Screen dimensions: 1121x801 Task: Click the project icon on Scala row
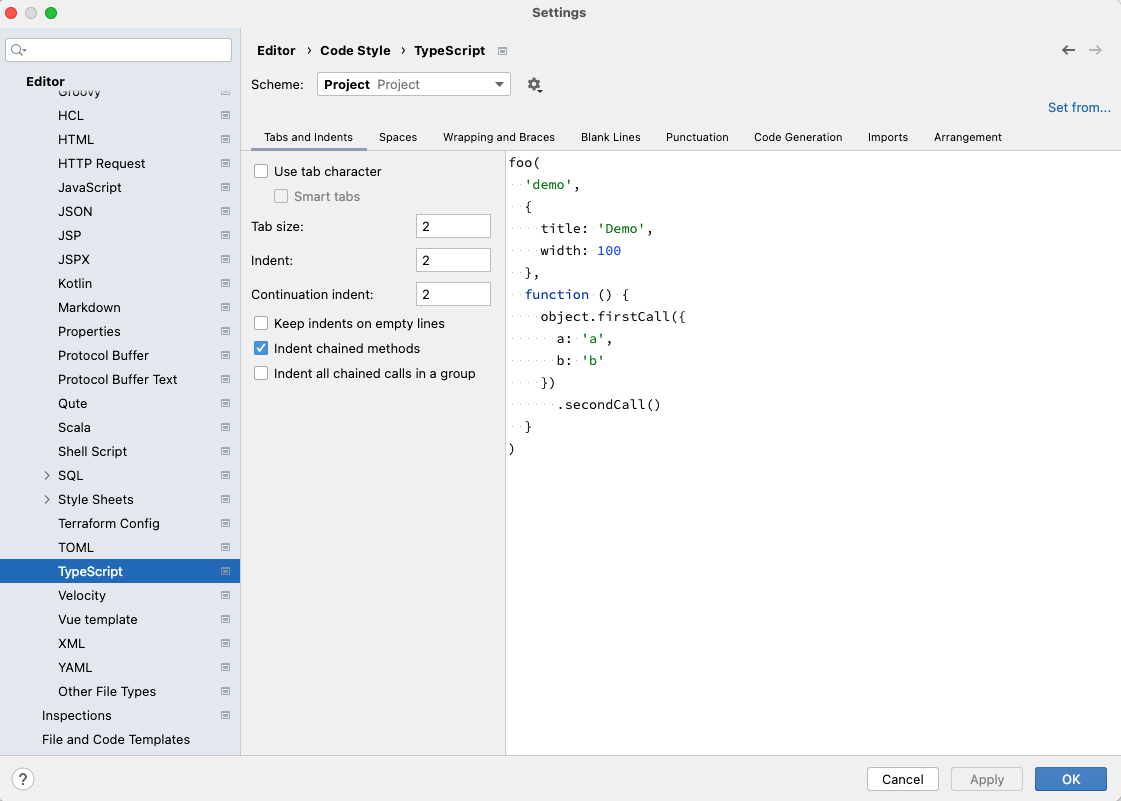coord(225,427)
